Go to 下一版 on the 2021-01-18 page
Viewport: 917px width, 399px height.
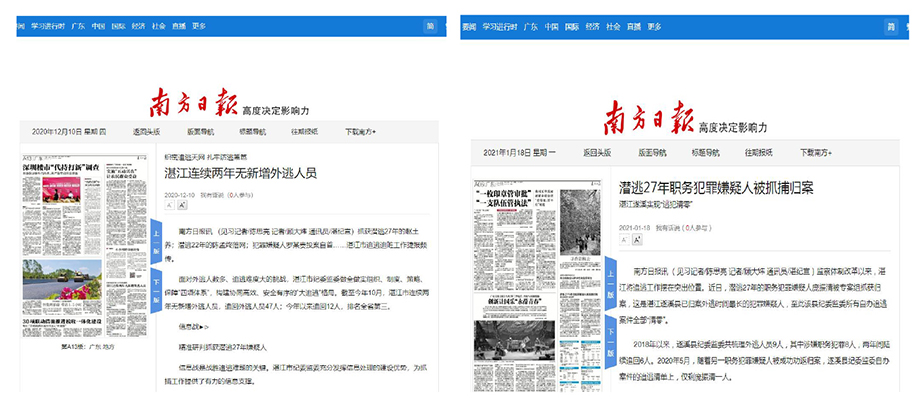(610, 343)
